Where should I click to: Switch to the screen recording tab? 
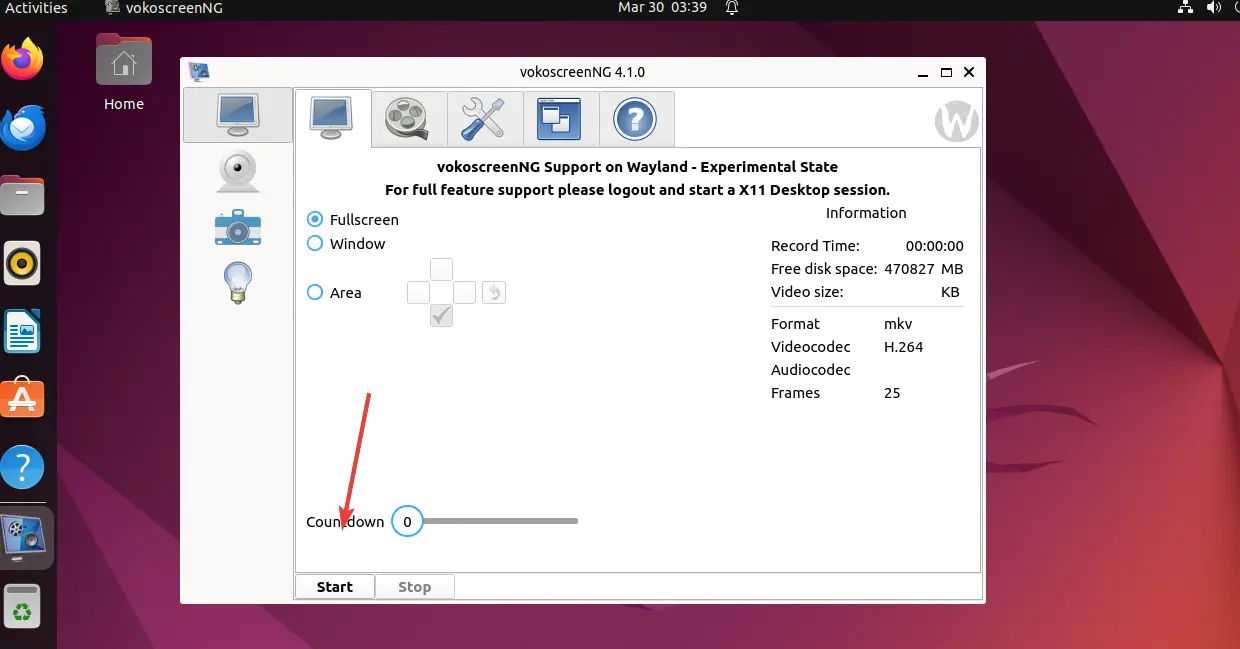click(x=332, y=118)
